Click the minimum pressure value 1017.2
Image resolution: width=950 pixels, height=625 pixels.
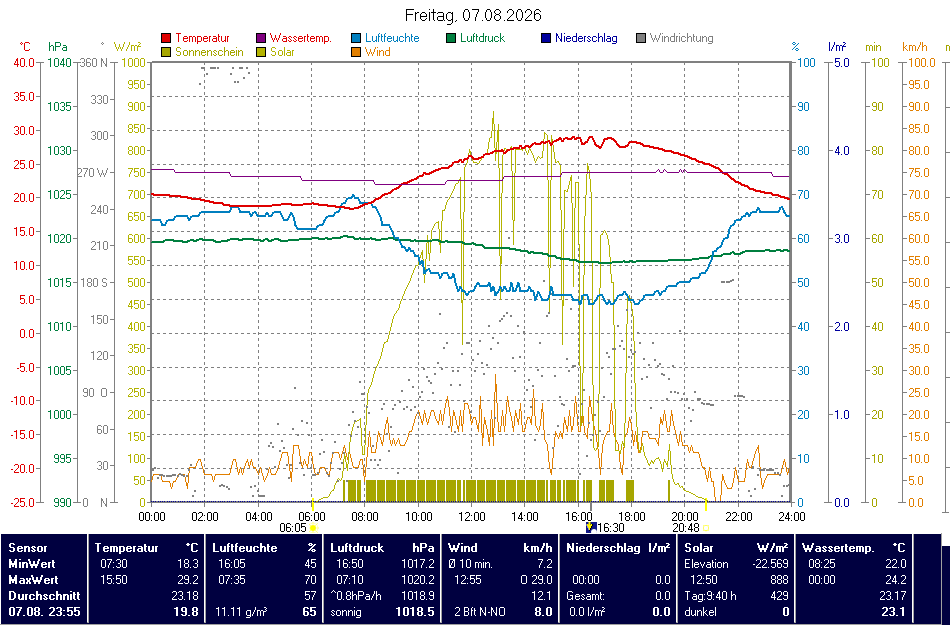point(418,564)
